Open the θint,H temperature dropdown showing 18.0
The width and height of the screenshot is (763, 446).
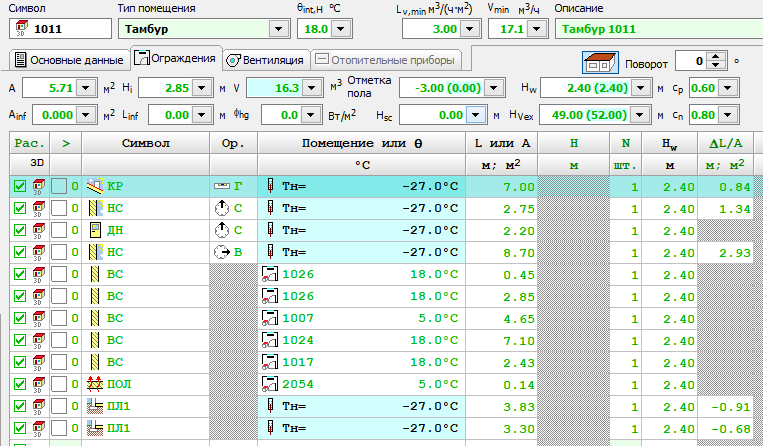tap(341, 29)
